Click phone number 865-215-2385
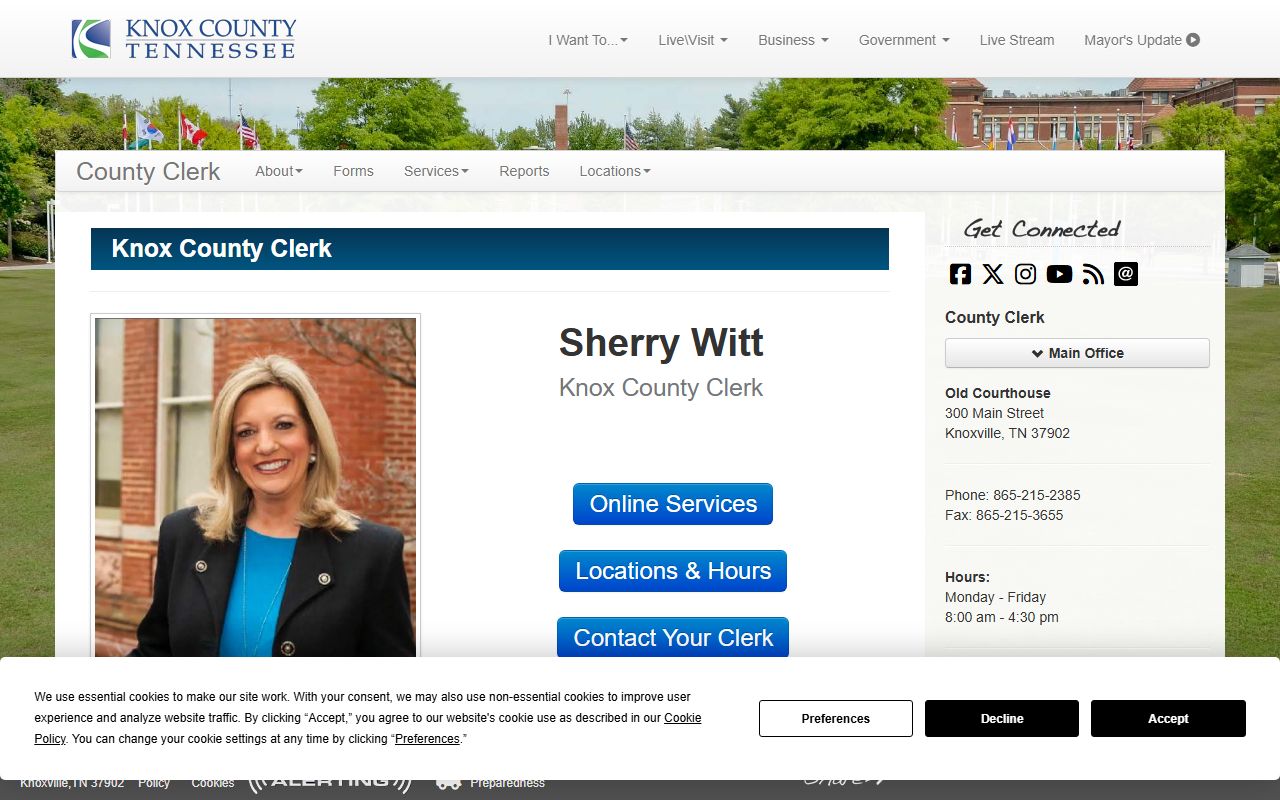This screenshot has height=800, width=1280. tap(1036, 495)
